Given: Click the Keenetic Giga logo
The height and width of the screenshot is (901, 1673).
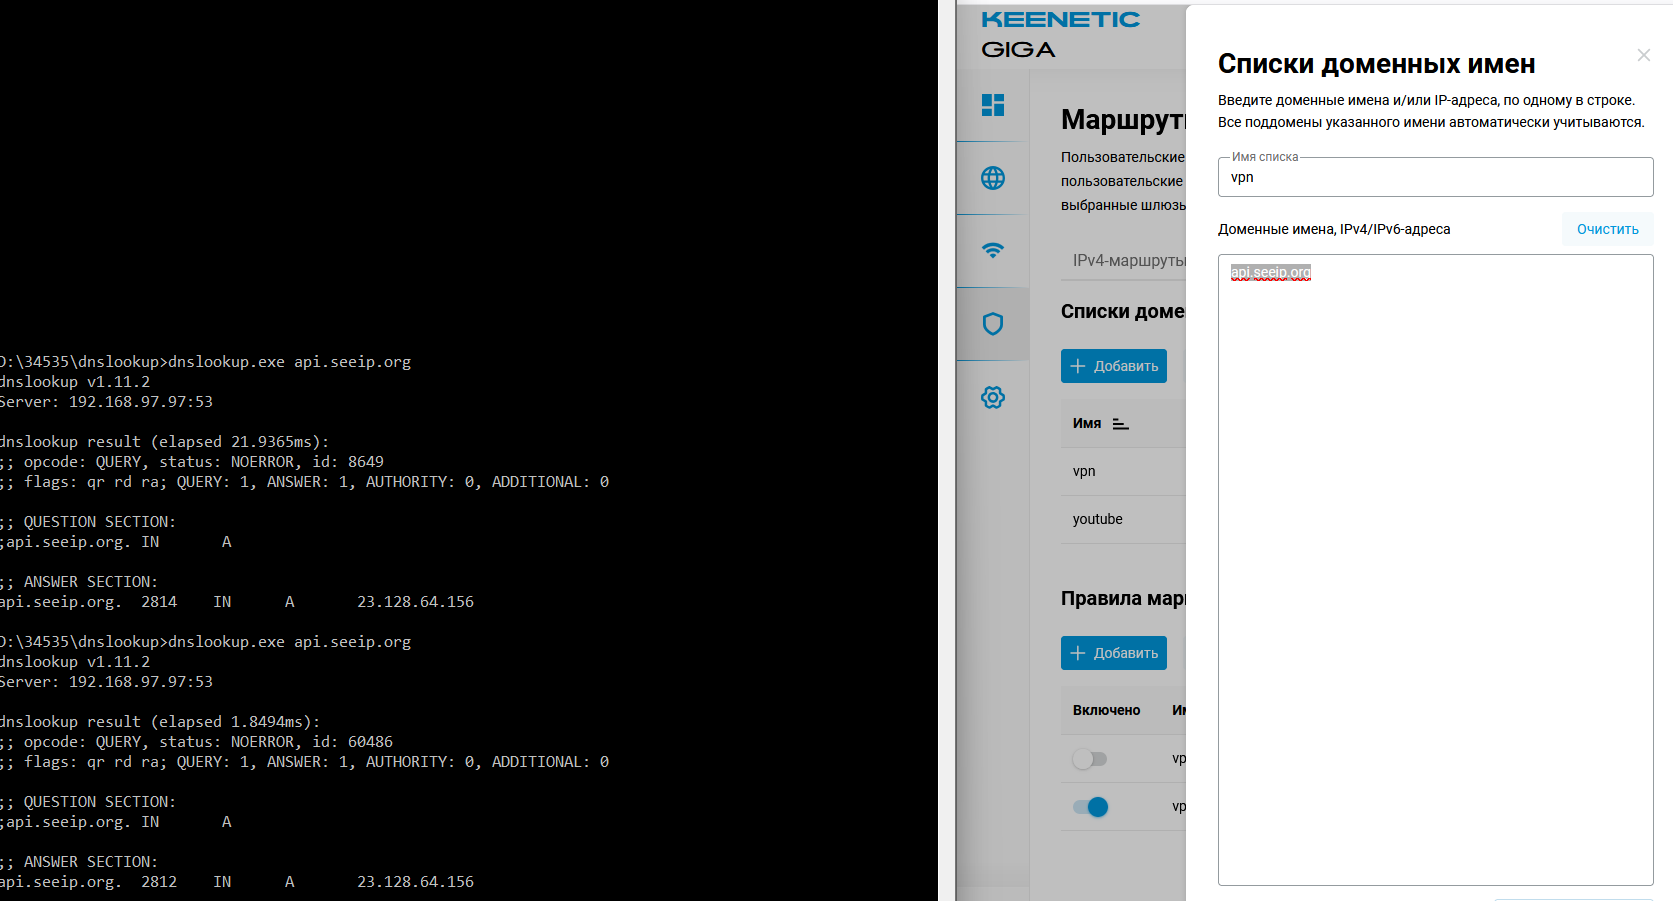Looking at the screenshot, I should 1059,34.
